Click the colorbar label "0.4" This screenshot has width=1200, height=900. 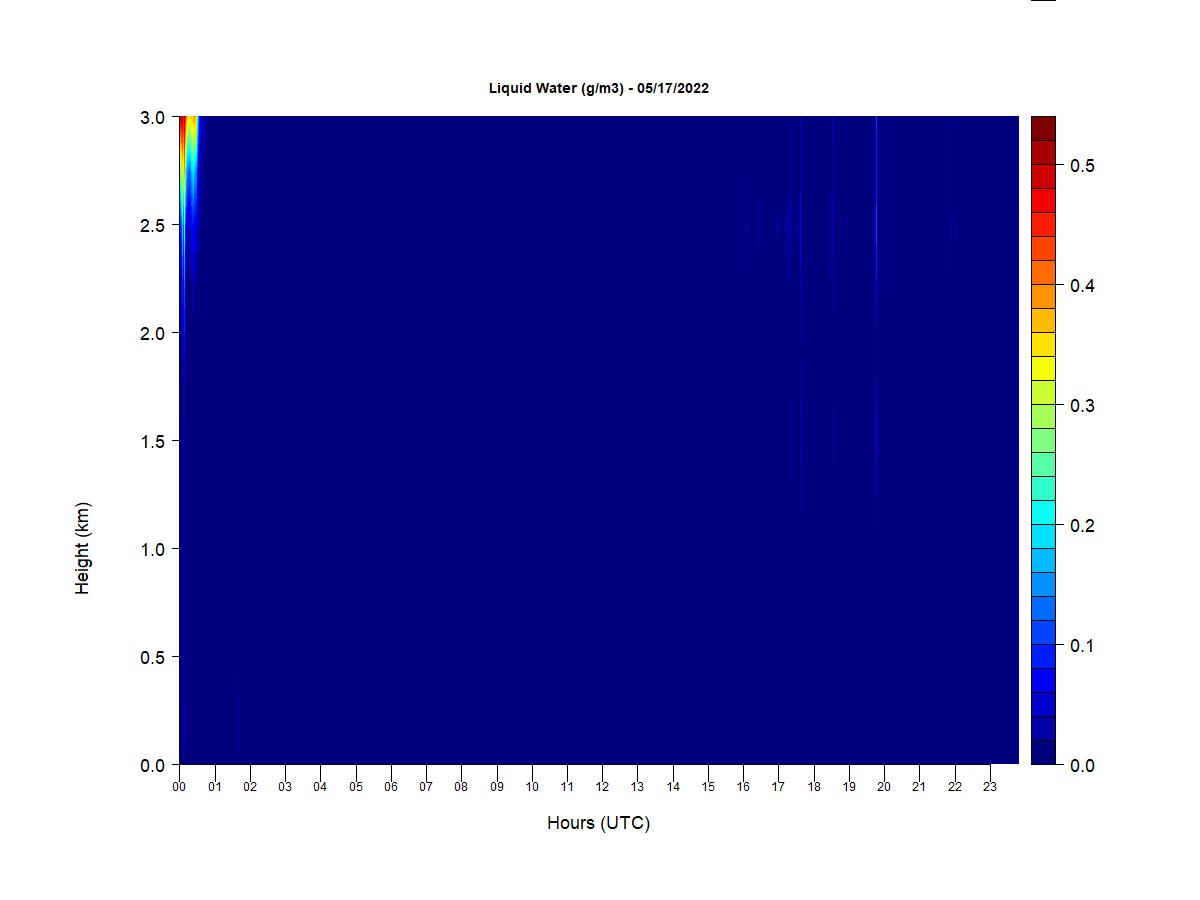(1082, 285)
